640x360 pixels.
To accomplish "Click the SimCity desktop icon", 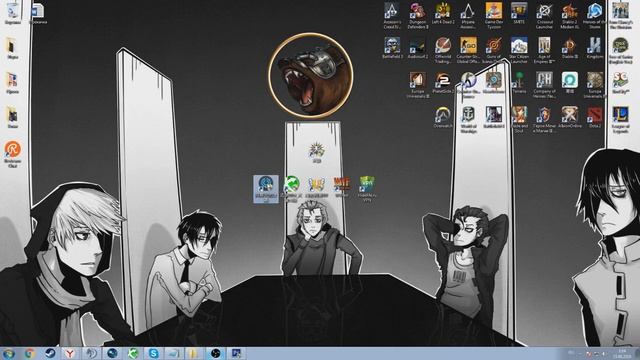I will (x=620, y=83).
